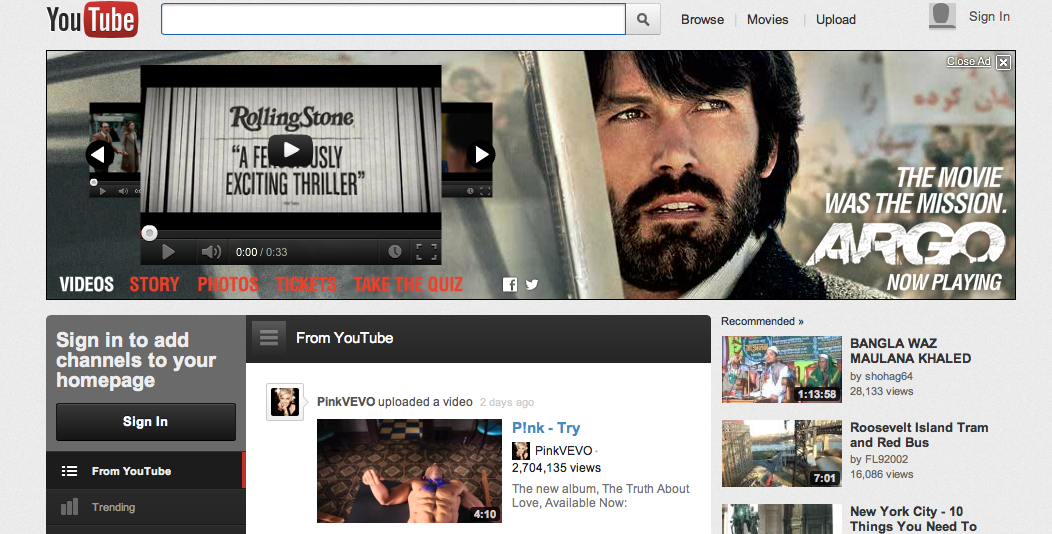
Task: Go to the YouTube logo homepage
Action: (x=91, y=19)
